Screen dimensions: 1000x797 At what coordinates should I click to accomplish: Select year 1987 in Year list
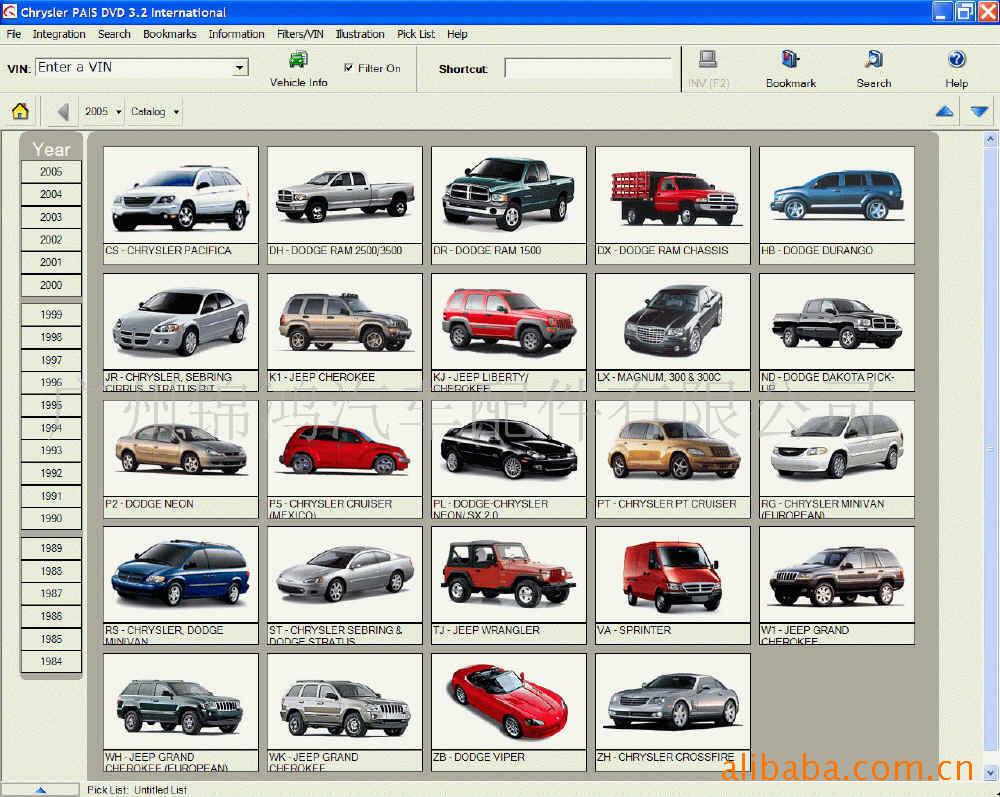coord(51,594)
